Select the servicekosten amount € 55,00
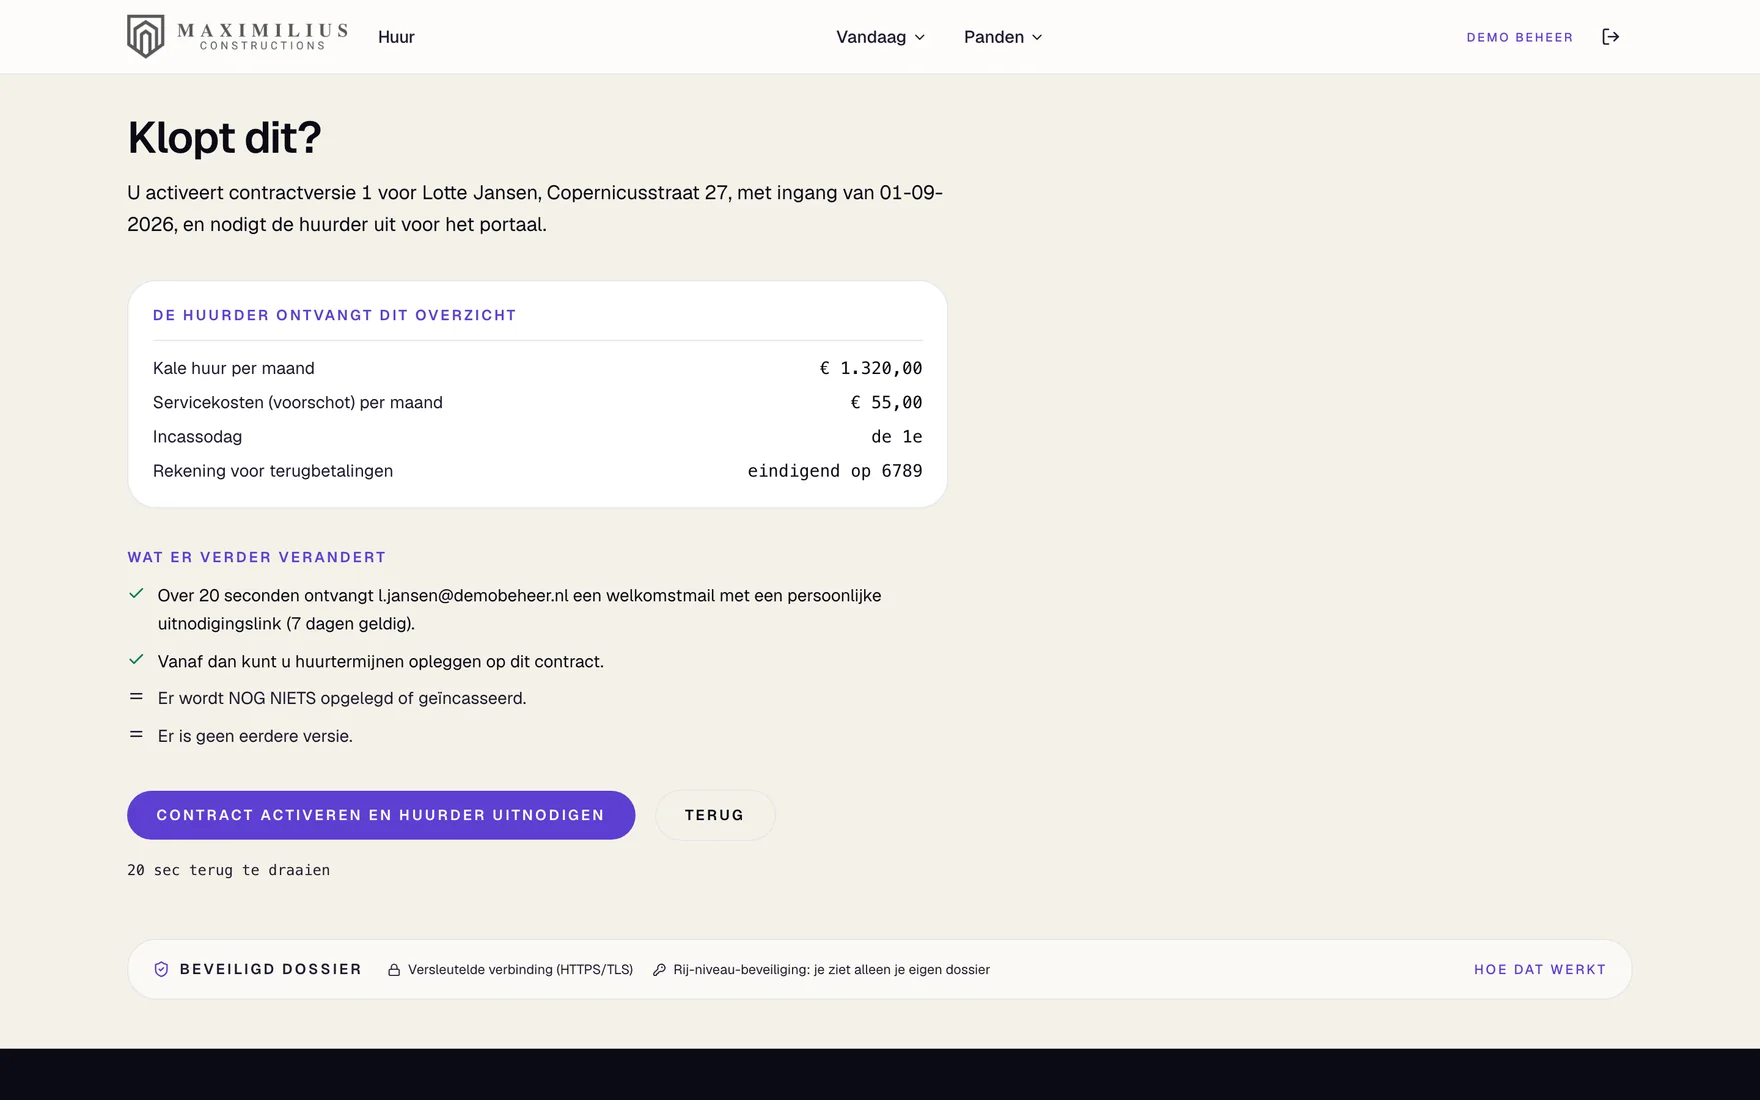 [x=886, y=402]
